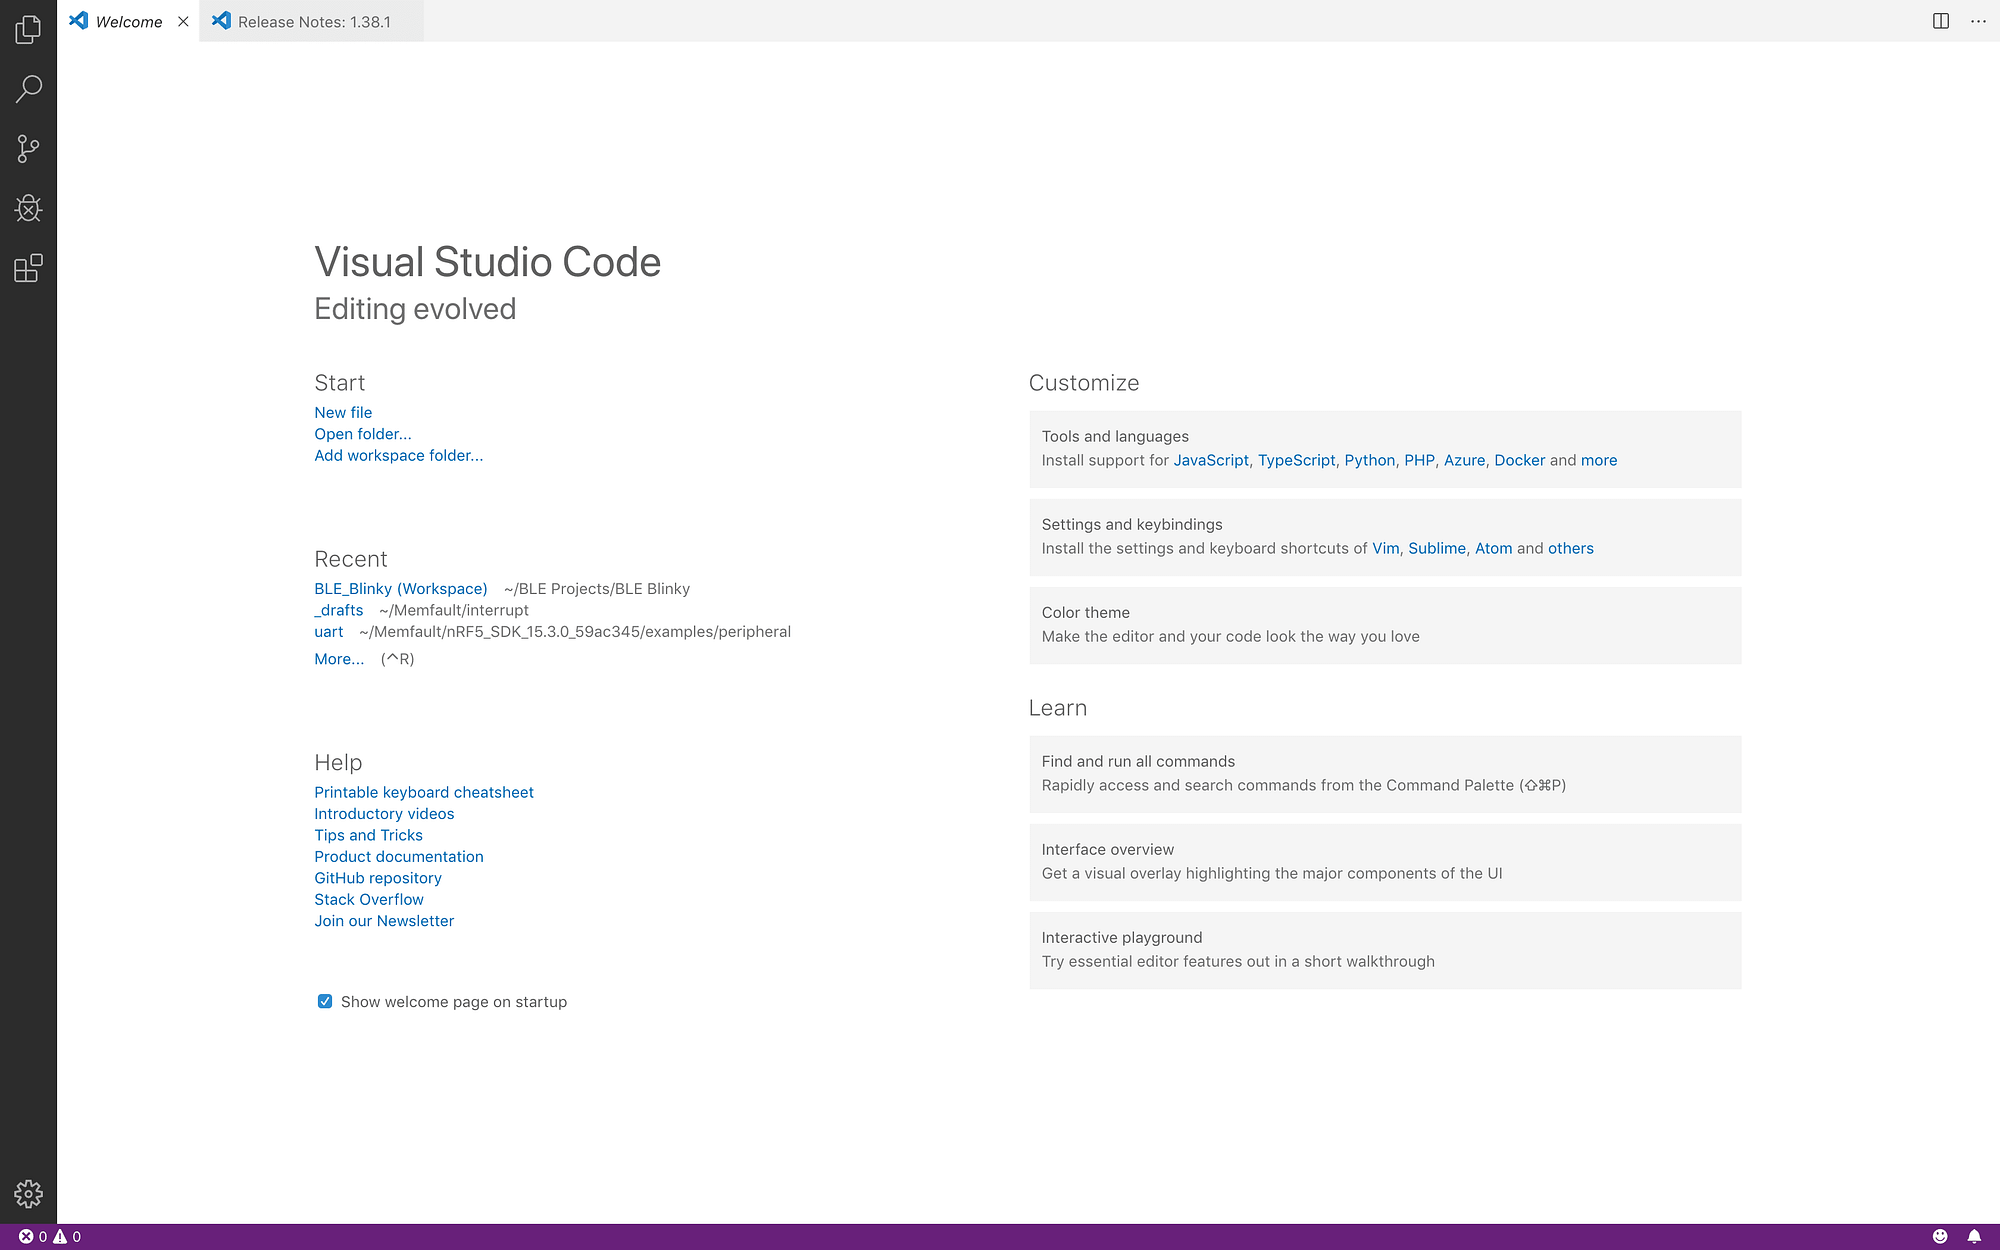This screenshot has width=2000, height=1250.
Task: Open the BLE_Blinky workspace link
Action: point(400,588)
